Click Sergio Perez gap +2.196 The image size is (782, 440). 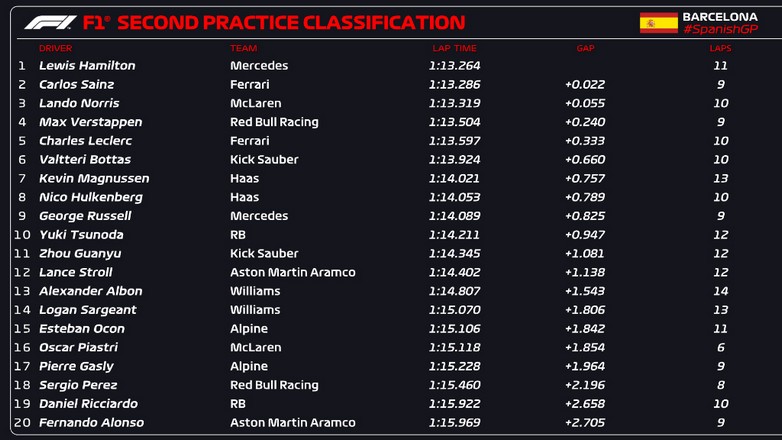(584, 385)
